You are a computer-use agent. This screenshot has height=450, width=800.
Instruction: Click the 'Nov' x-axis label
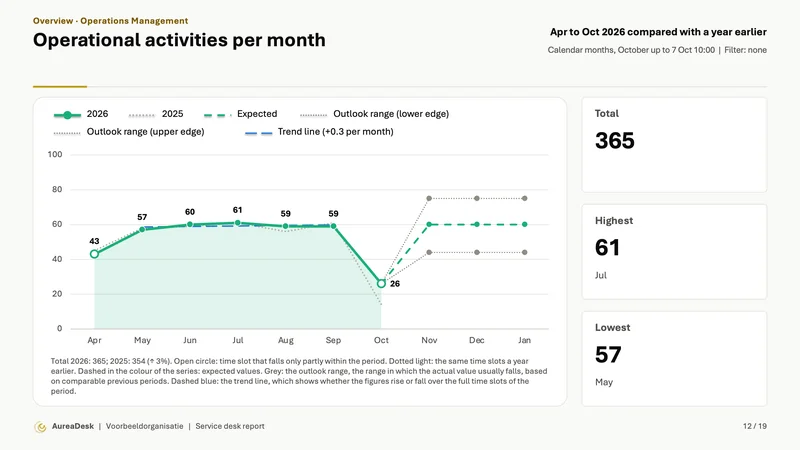pos(429,340)
